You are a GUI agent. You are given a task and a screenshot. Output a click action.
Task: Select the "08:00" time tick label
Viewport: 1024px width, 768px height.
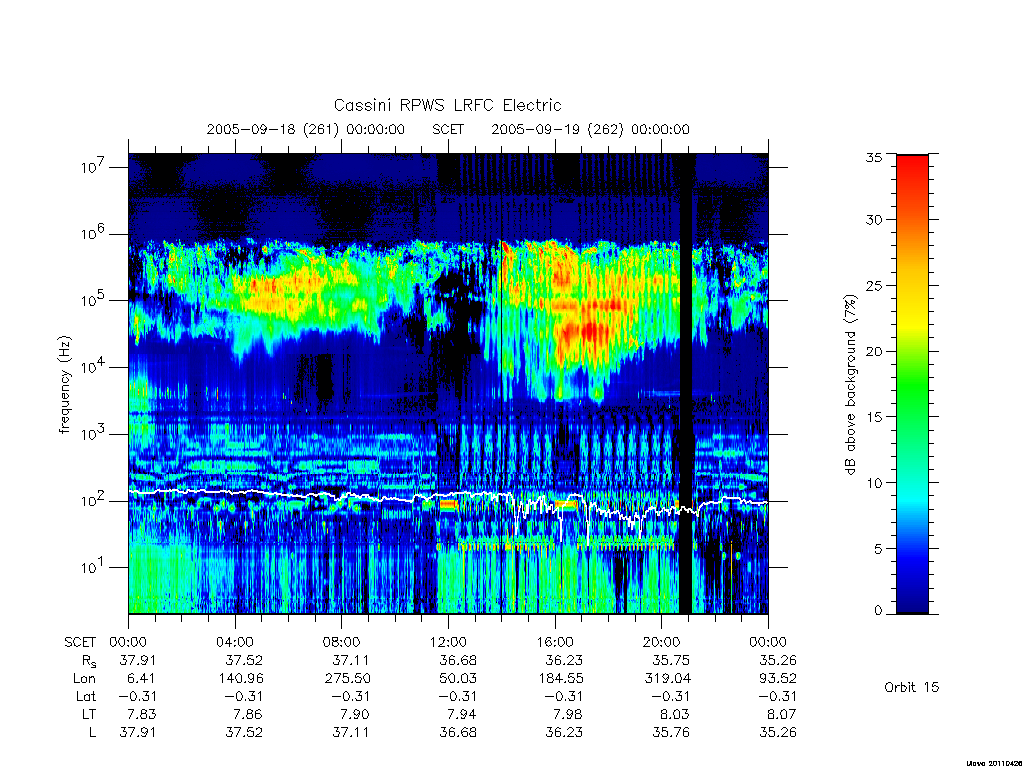(342, 642)
